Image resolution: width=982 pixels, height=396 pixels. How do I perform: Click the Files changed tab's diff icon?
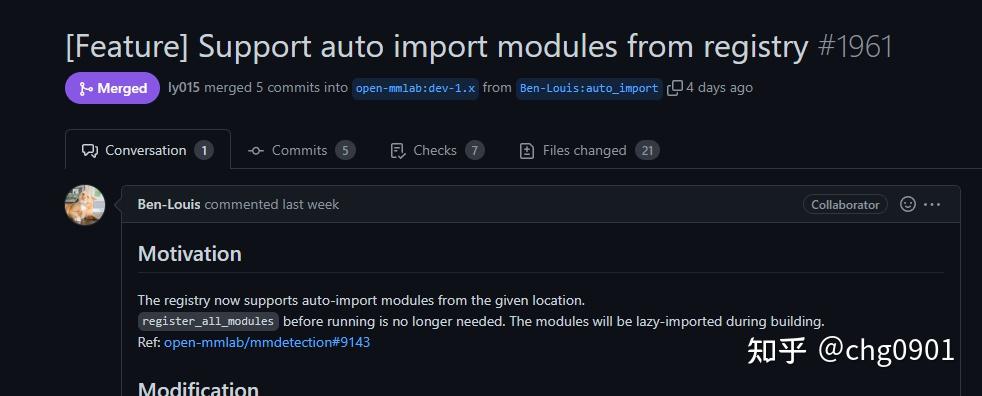527,150
